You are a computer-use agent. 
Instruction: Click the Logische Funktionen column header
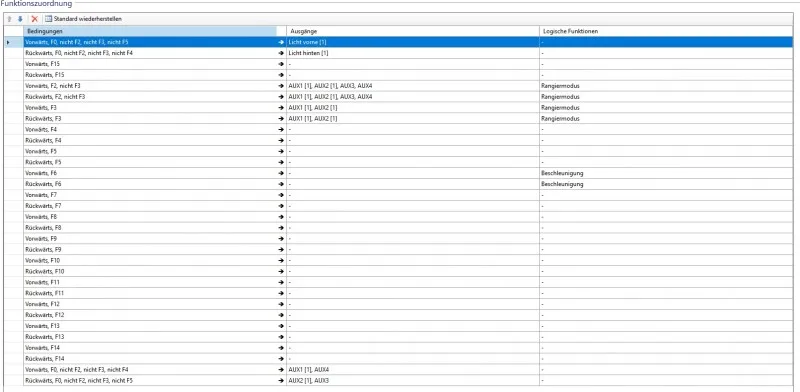click(666, 31)
